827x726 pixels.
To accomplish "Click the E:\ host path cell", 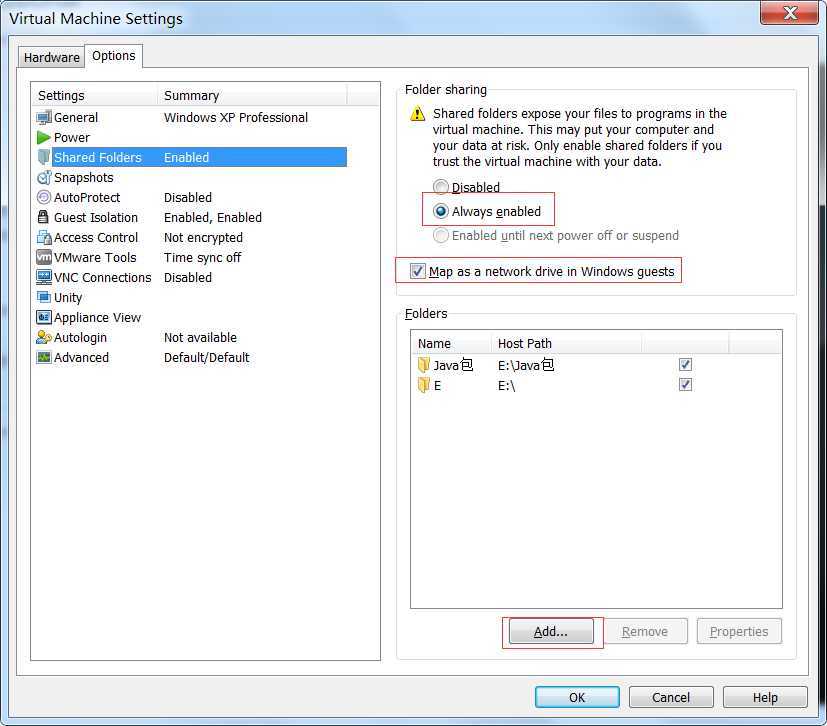I will (506, 385).
